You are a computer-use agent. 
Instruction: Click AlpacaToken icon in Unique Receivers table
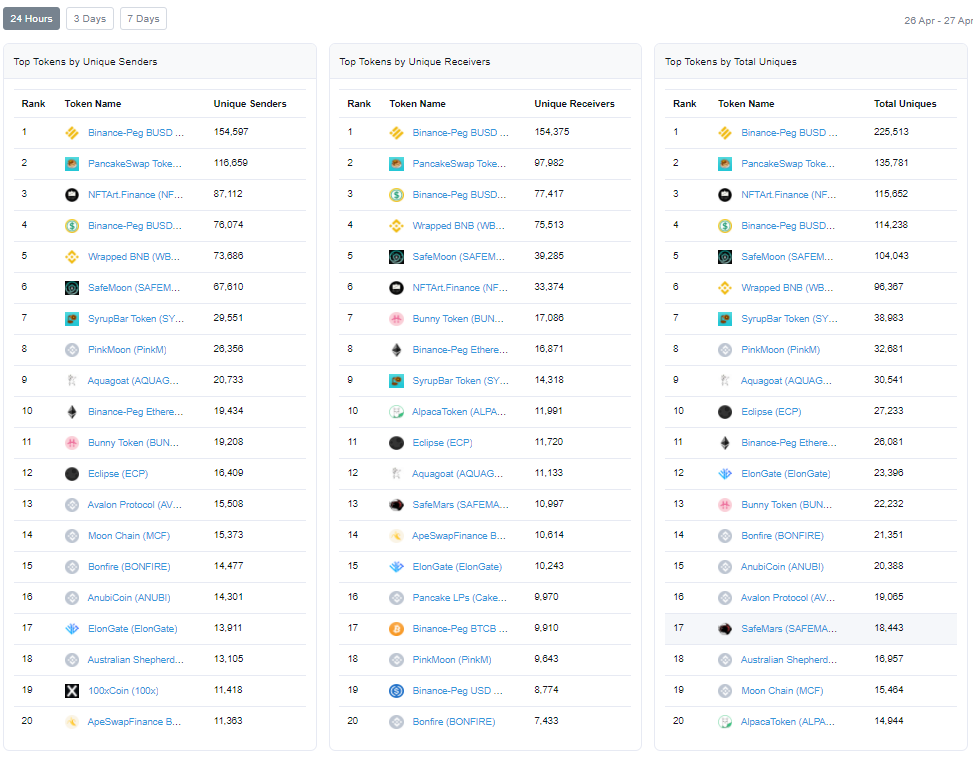pos(397,412)
